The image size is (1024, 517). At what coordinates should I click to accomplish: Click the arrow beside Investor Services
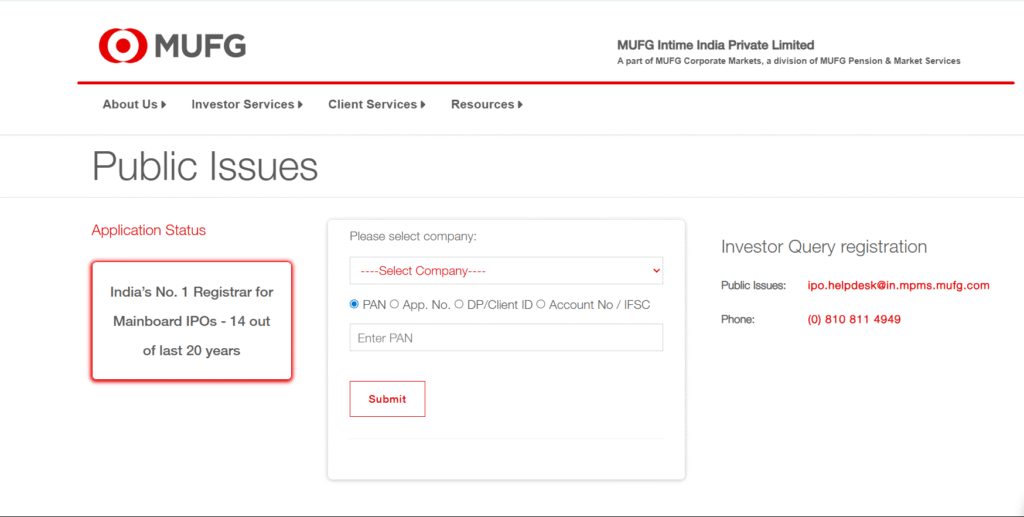coord(300,105)
